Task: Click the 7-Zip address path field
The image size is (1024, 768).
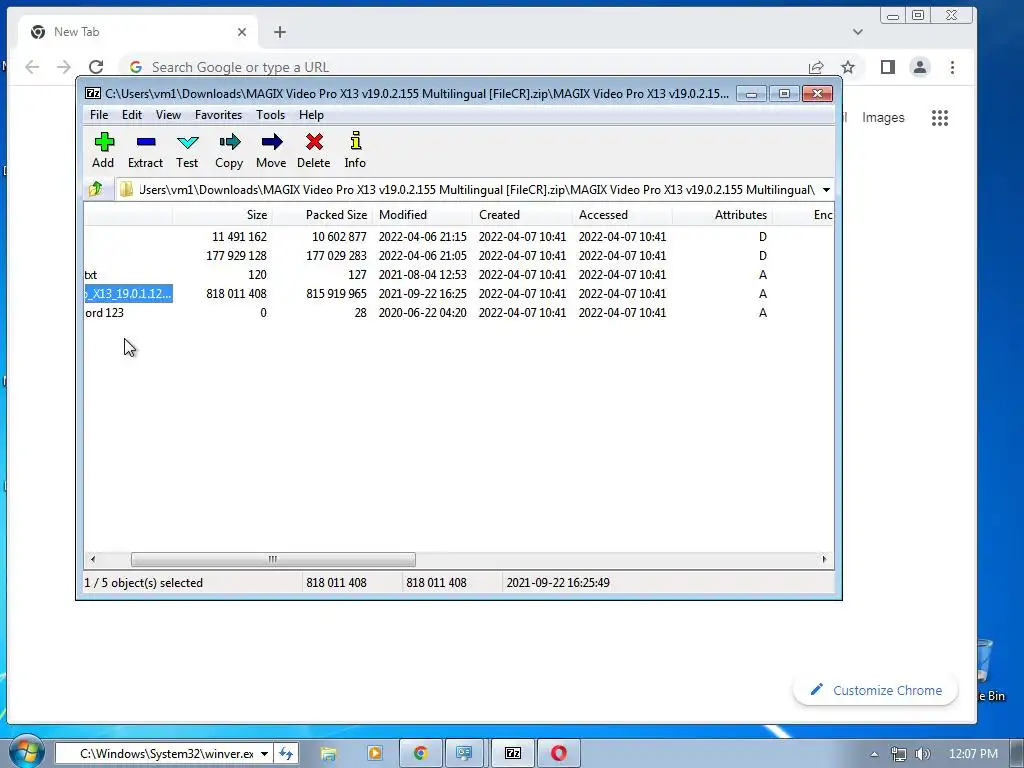Action: [466, 190]
